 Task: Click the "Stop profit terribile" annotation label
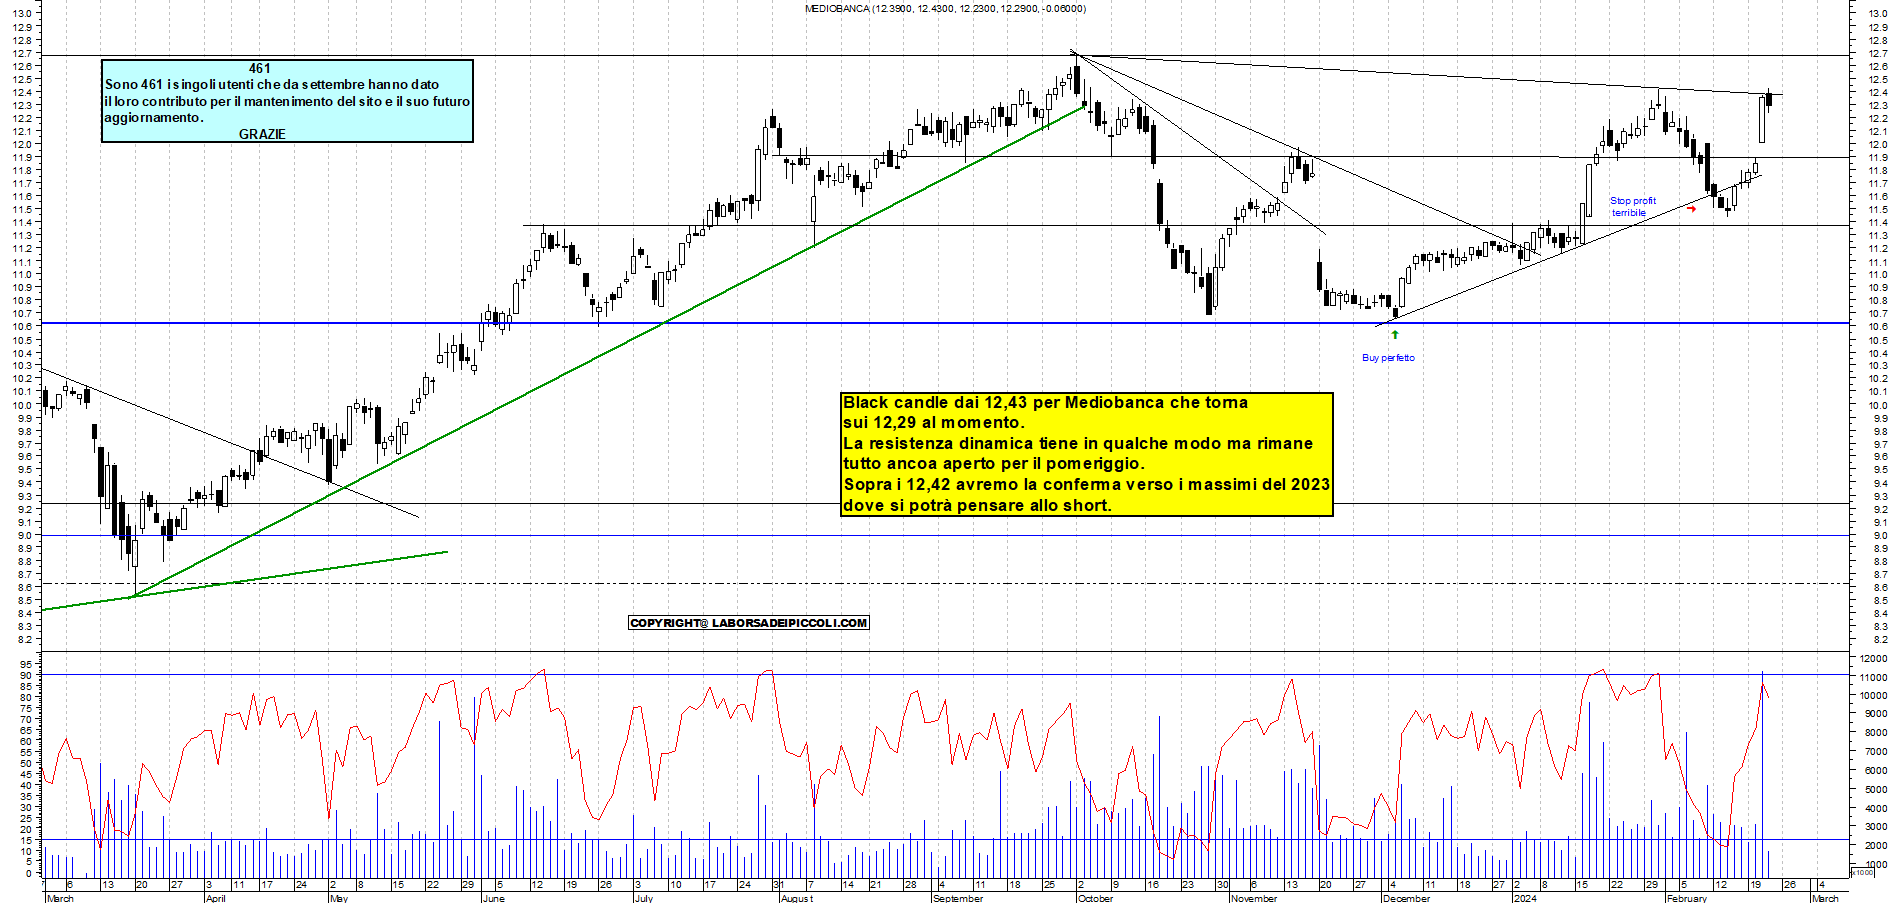[1632, 206]
